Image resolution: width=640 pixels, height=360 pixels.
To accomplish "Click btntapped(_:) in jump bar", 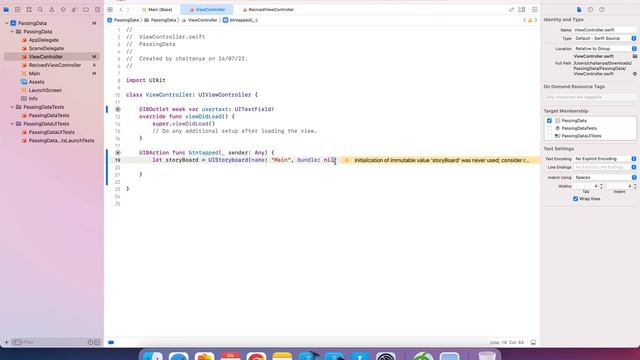I will pos(240,20).
